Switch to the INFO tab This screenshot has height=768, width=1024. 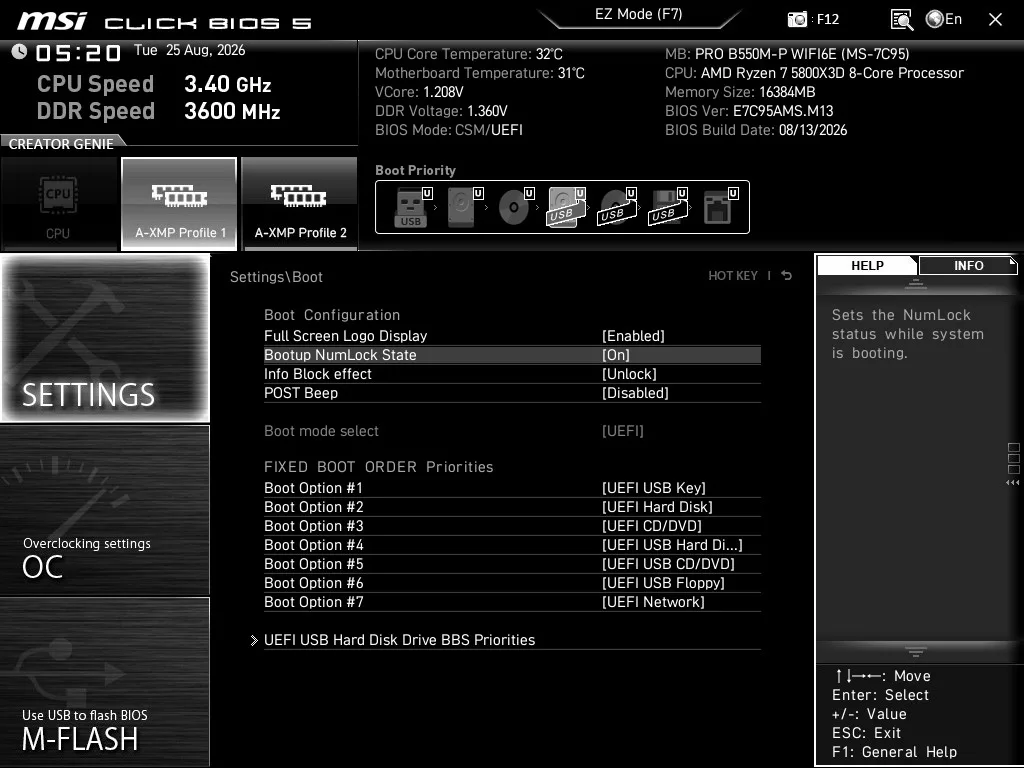968,266
